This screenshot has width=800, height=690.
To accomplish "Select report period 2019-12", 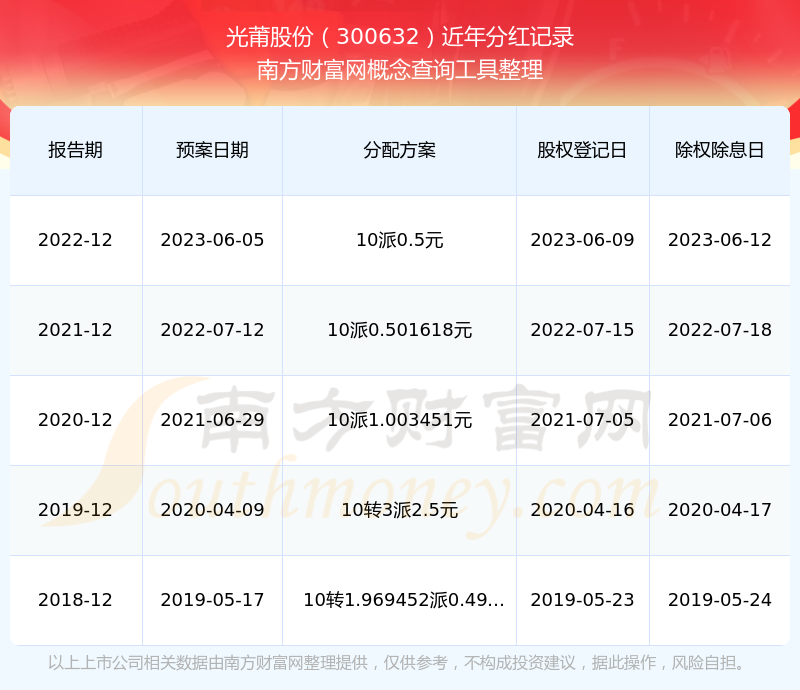I will coord(76,509).
